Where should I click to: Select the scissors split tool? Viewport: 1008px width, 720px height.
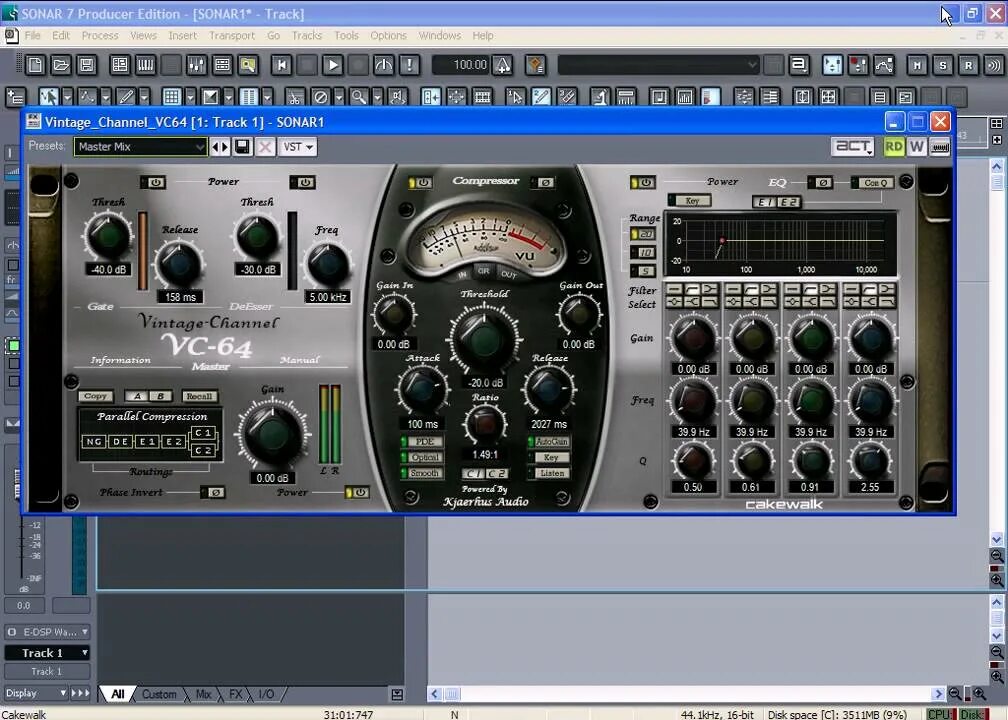point(294,97)
